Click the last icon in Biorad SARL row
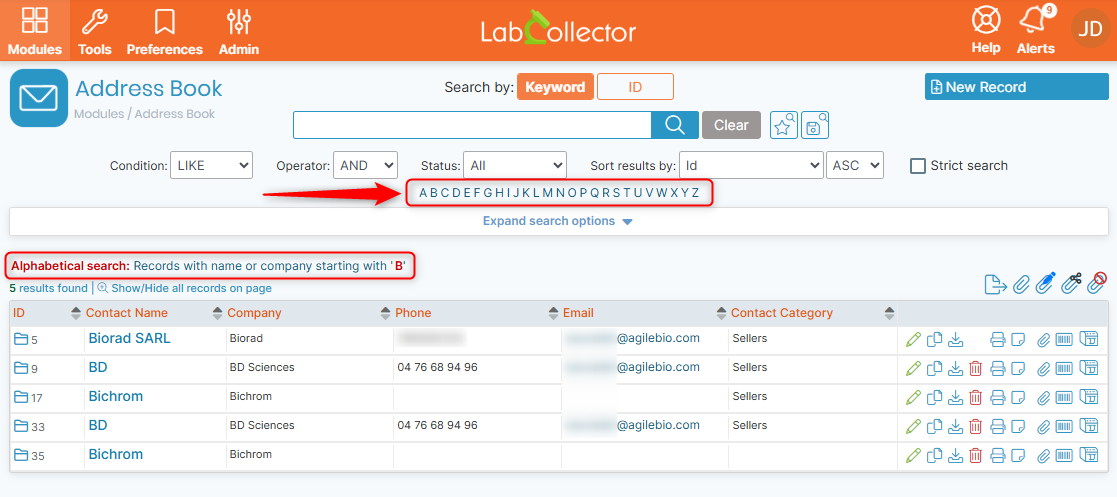 point(1089,340)
